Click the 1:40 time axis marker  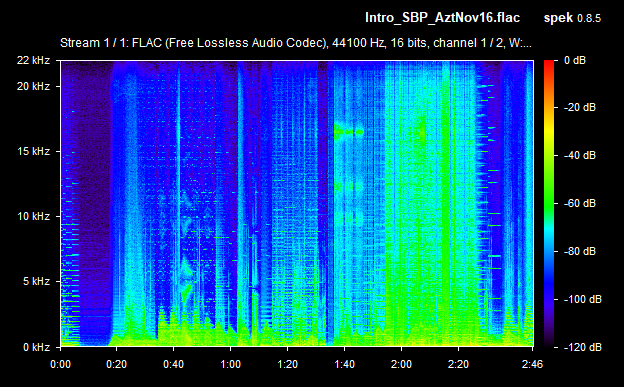[344, 364]
